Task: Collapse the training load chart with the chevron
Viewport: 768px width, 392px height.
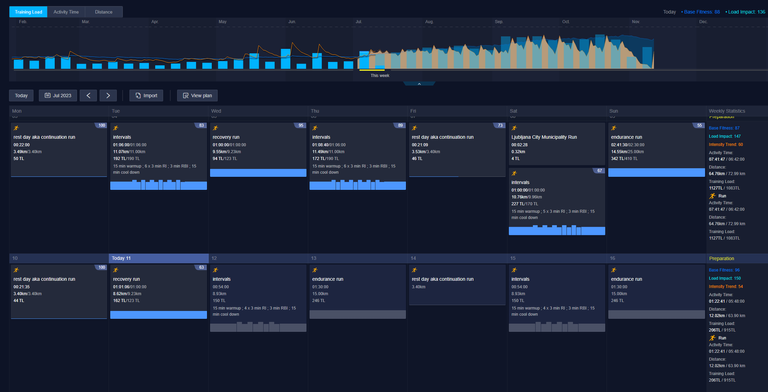Action: pos(419,84)
